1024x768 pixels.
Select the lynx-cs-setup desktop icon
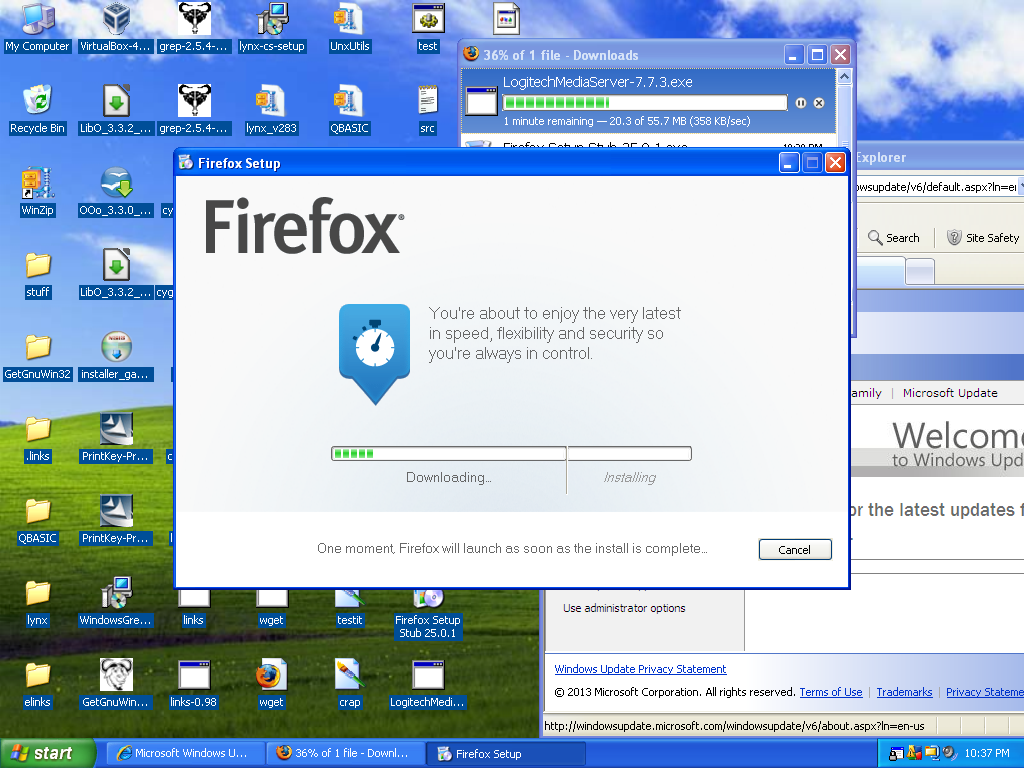pyautogui.click(x=272, y=27)
